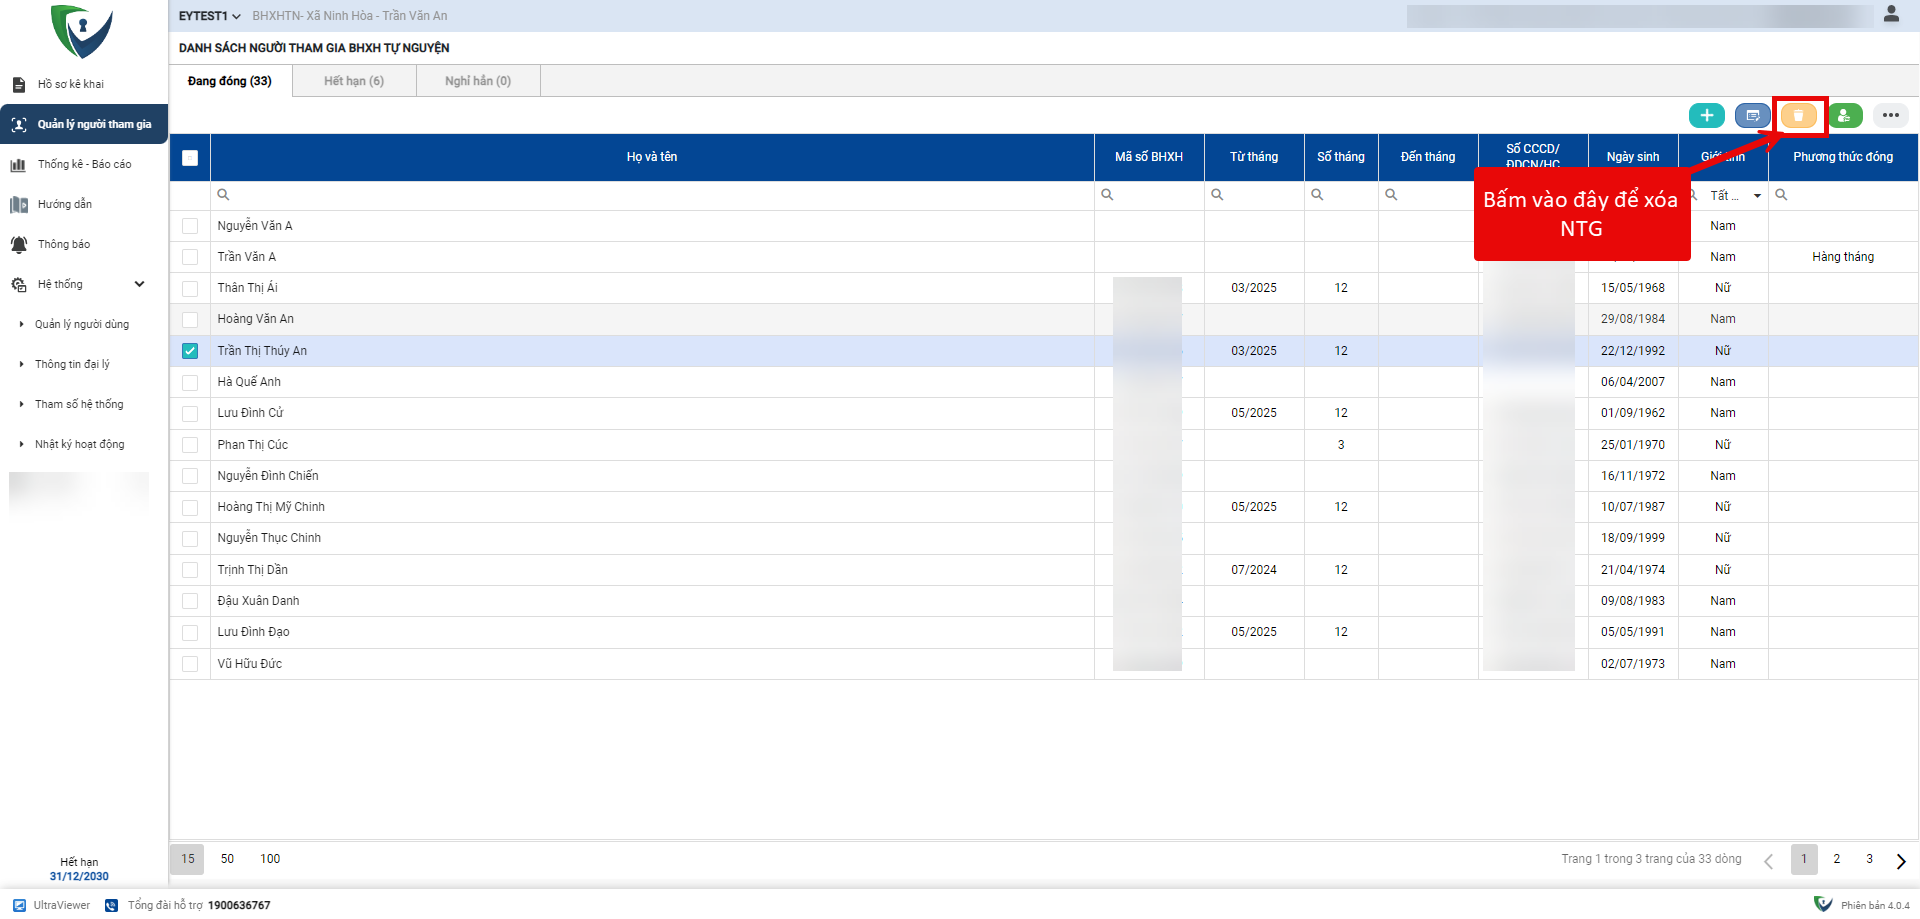The width and height of the screenshot is (1920, 919).
Task: Collapse the Hệ thống sidebar section
Action: (x=139, y=285)
